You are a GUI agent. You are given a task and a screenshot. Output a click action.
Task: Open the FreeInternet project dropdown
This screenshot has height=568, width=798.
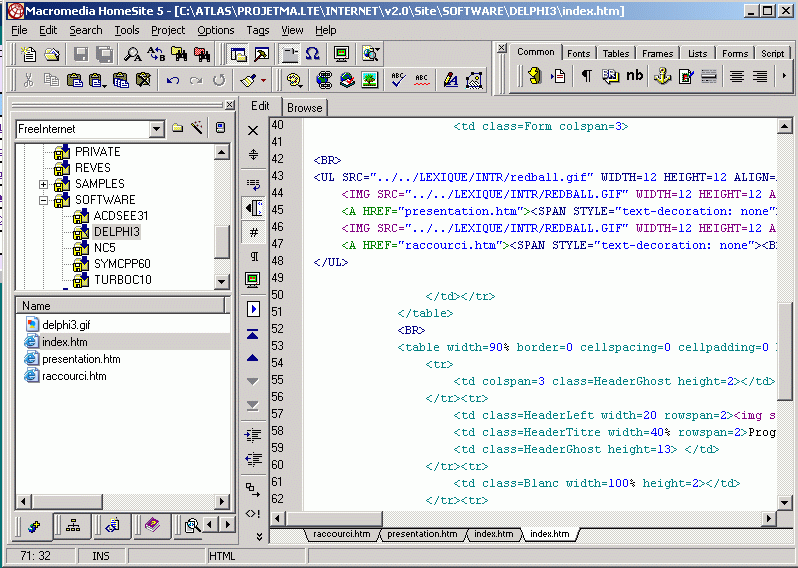[x=156, y=129]
